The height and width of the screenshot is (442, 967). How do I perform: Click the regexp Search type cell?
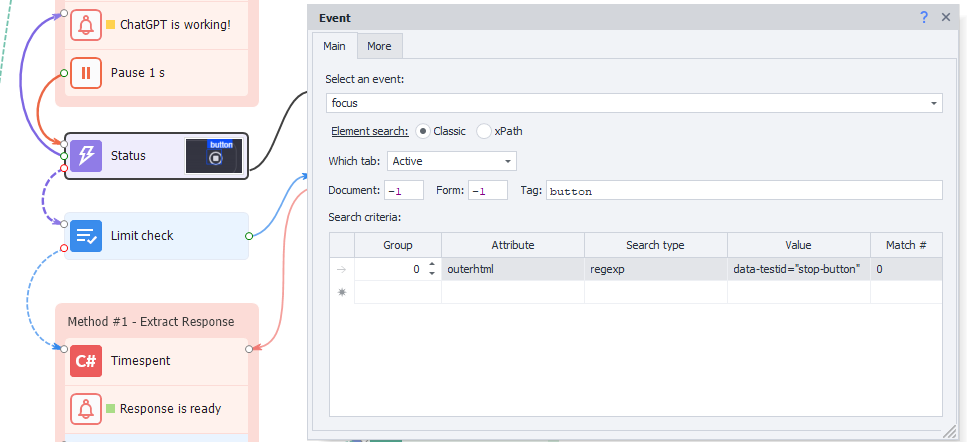(x=655, y=269)
